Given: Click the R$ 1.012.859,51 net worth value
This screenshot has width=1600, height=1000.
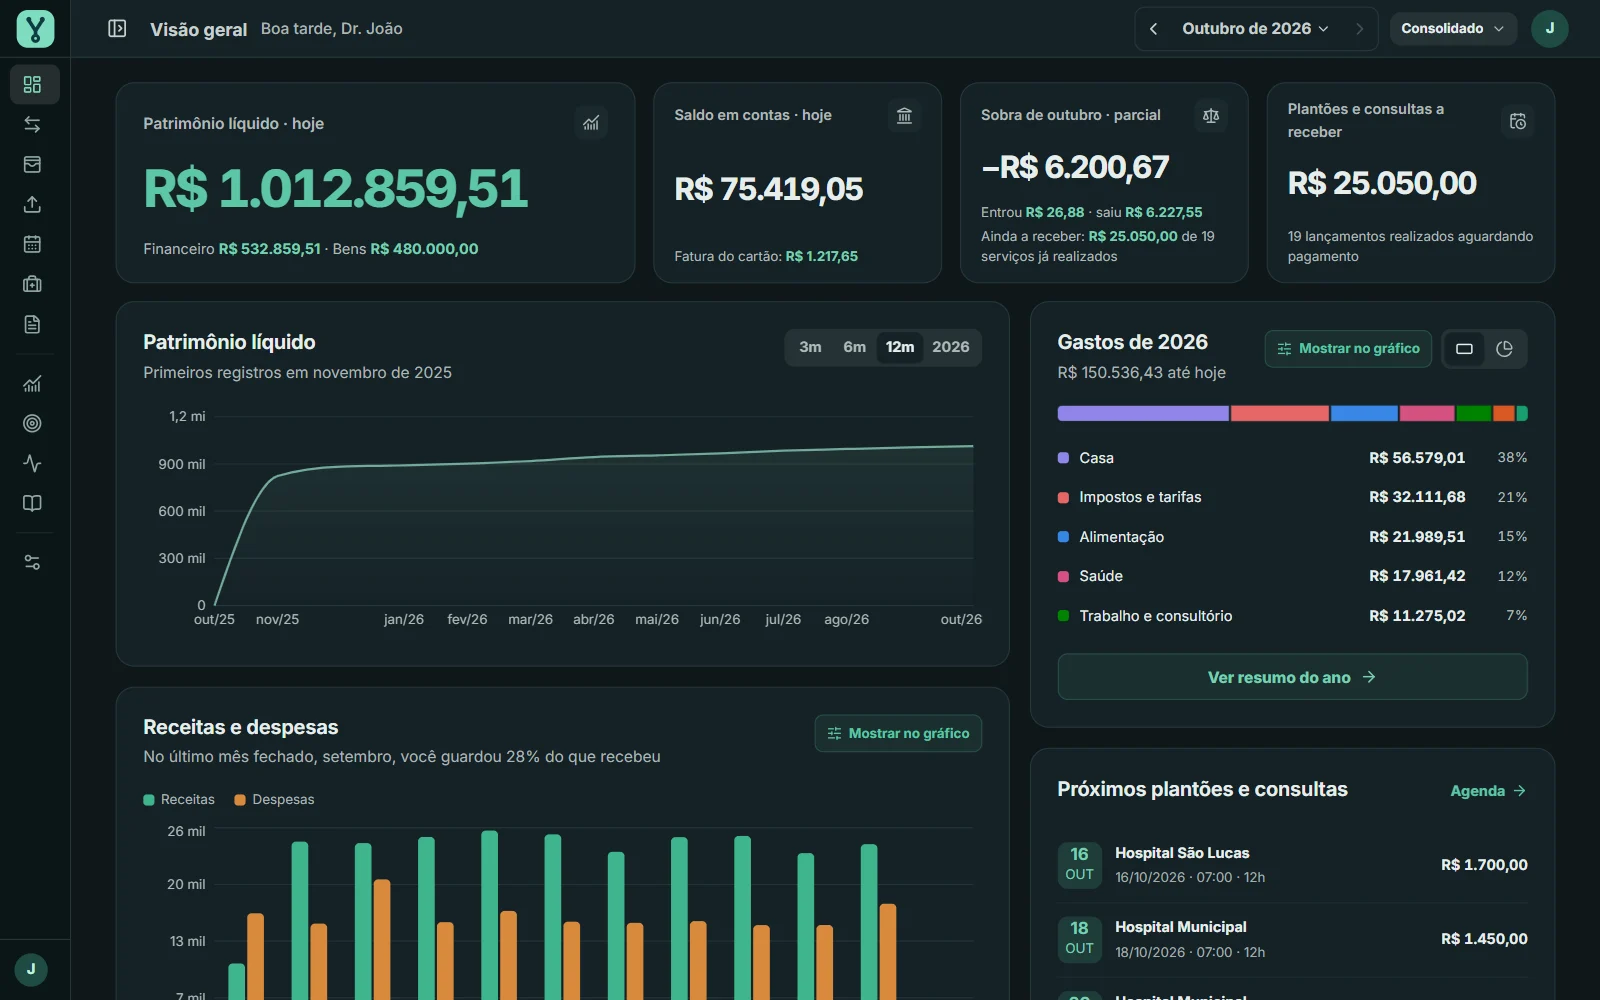Looking at the screenshot, I should coord(335,189).
